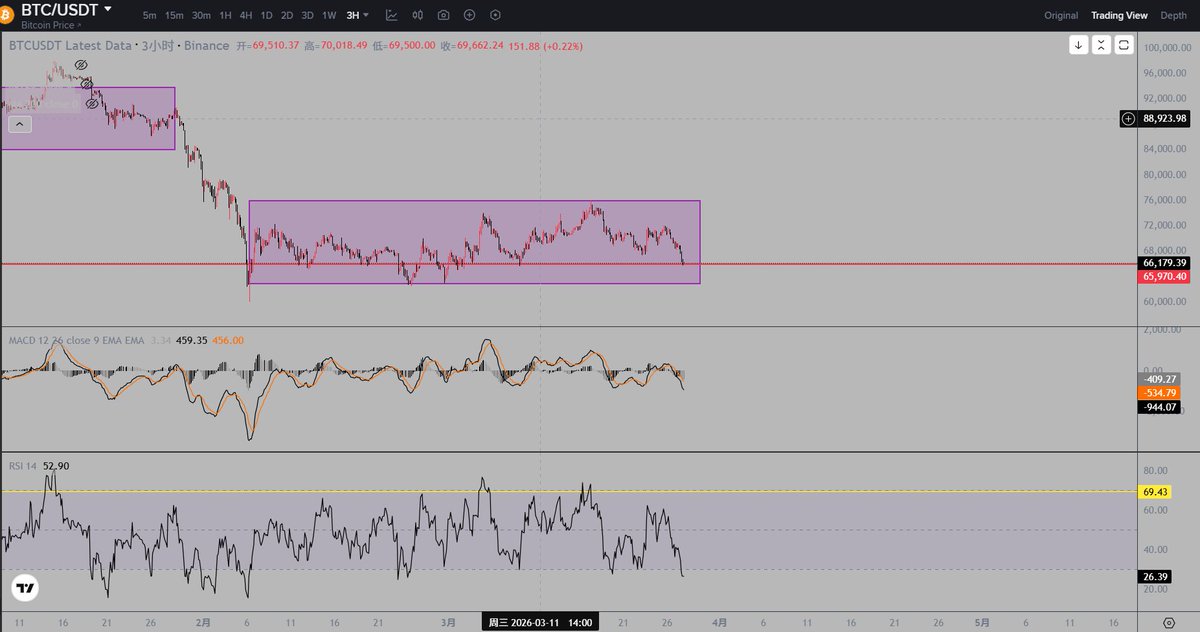Click the yellow 69.43 RSI label
1200x632 pixels.
pyautogui.click(x=1157, y=492)
